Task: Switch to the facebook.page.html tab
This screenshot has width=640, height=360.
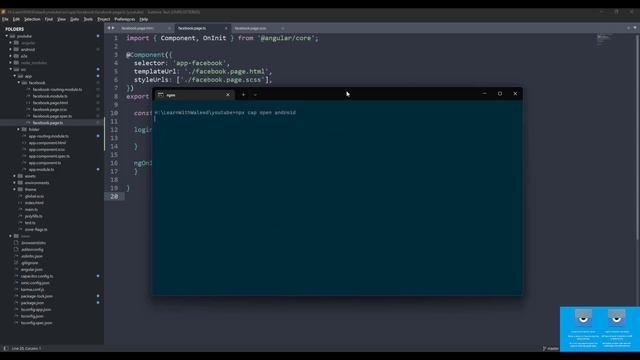Action: click(x=138, y=28)
